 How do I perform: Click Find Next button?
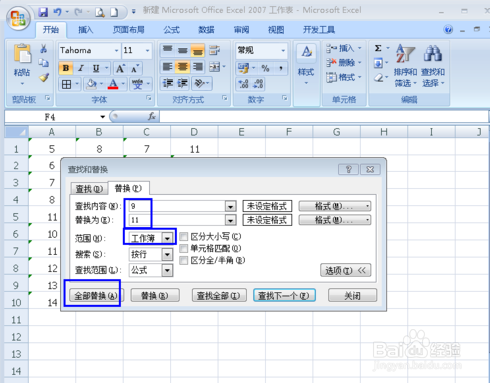click(x=284, y=296)
